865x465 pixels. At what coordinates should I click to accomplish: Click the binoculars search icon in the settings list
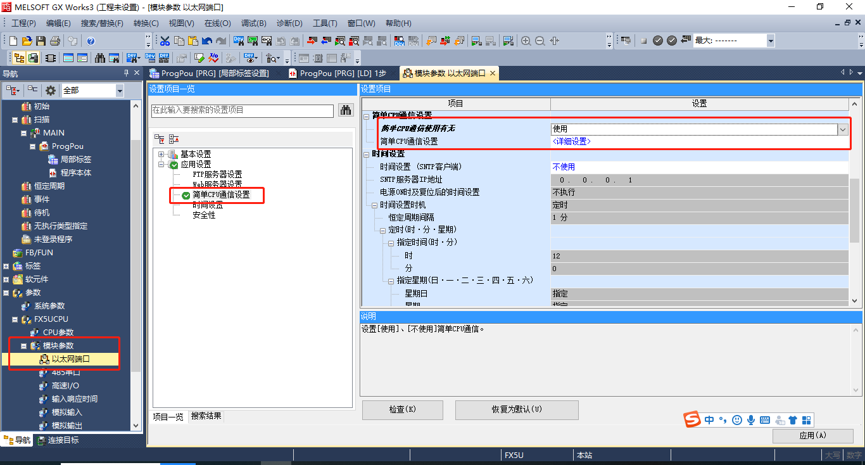(x=346, y=110)
